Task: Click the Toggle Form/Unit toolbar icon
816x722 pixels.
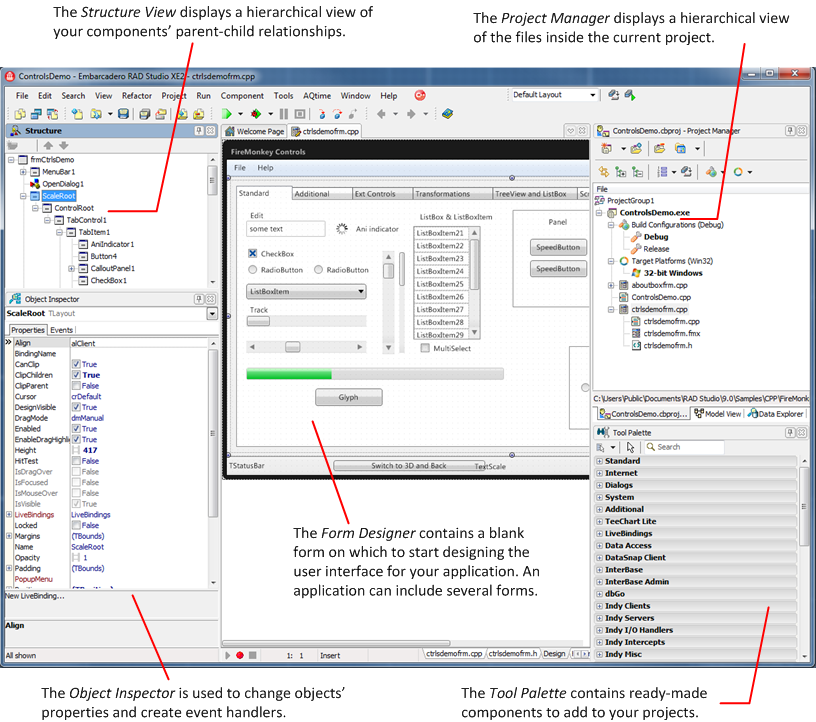Action: tap(53, 113)
